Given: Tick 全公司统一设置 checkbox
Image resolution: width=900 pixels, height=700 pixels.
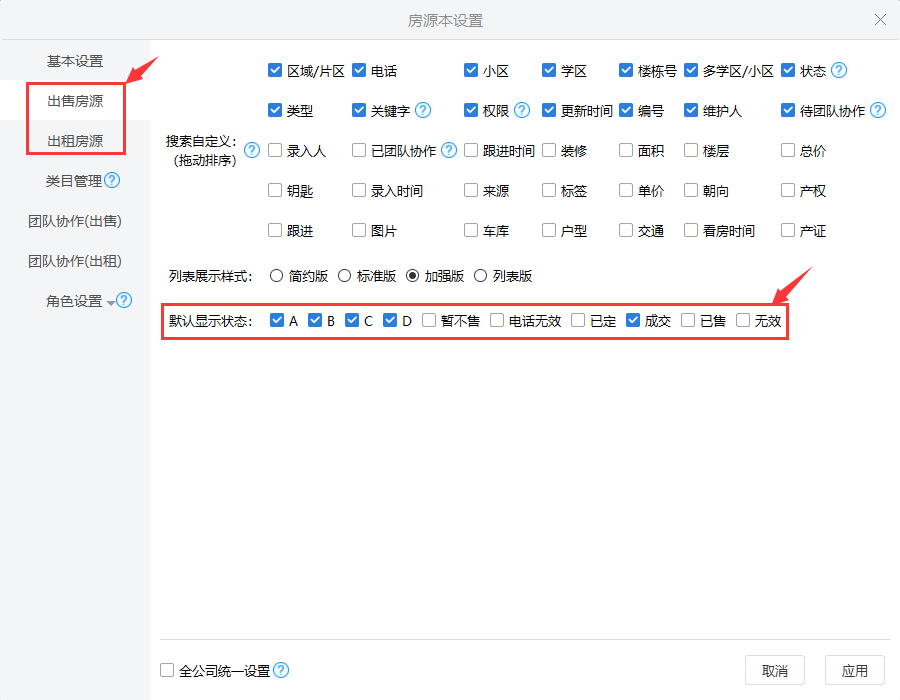Looking at the screenshot, I should [x=167, y=670].
